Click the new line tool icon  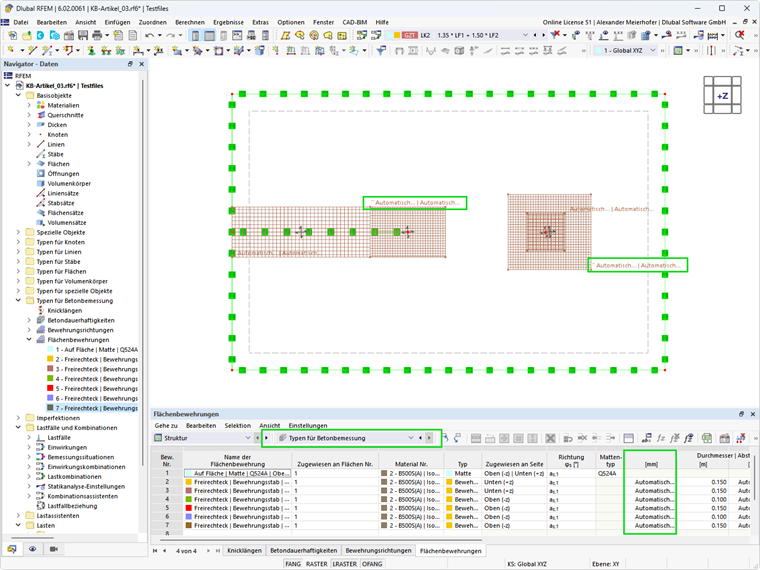(32, 50)
